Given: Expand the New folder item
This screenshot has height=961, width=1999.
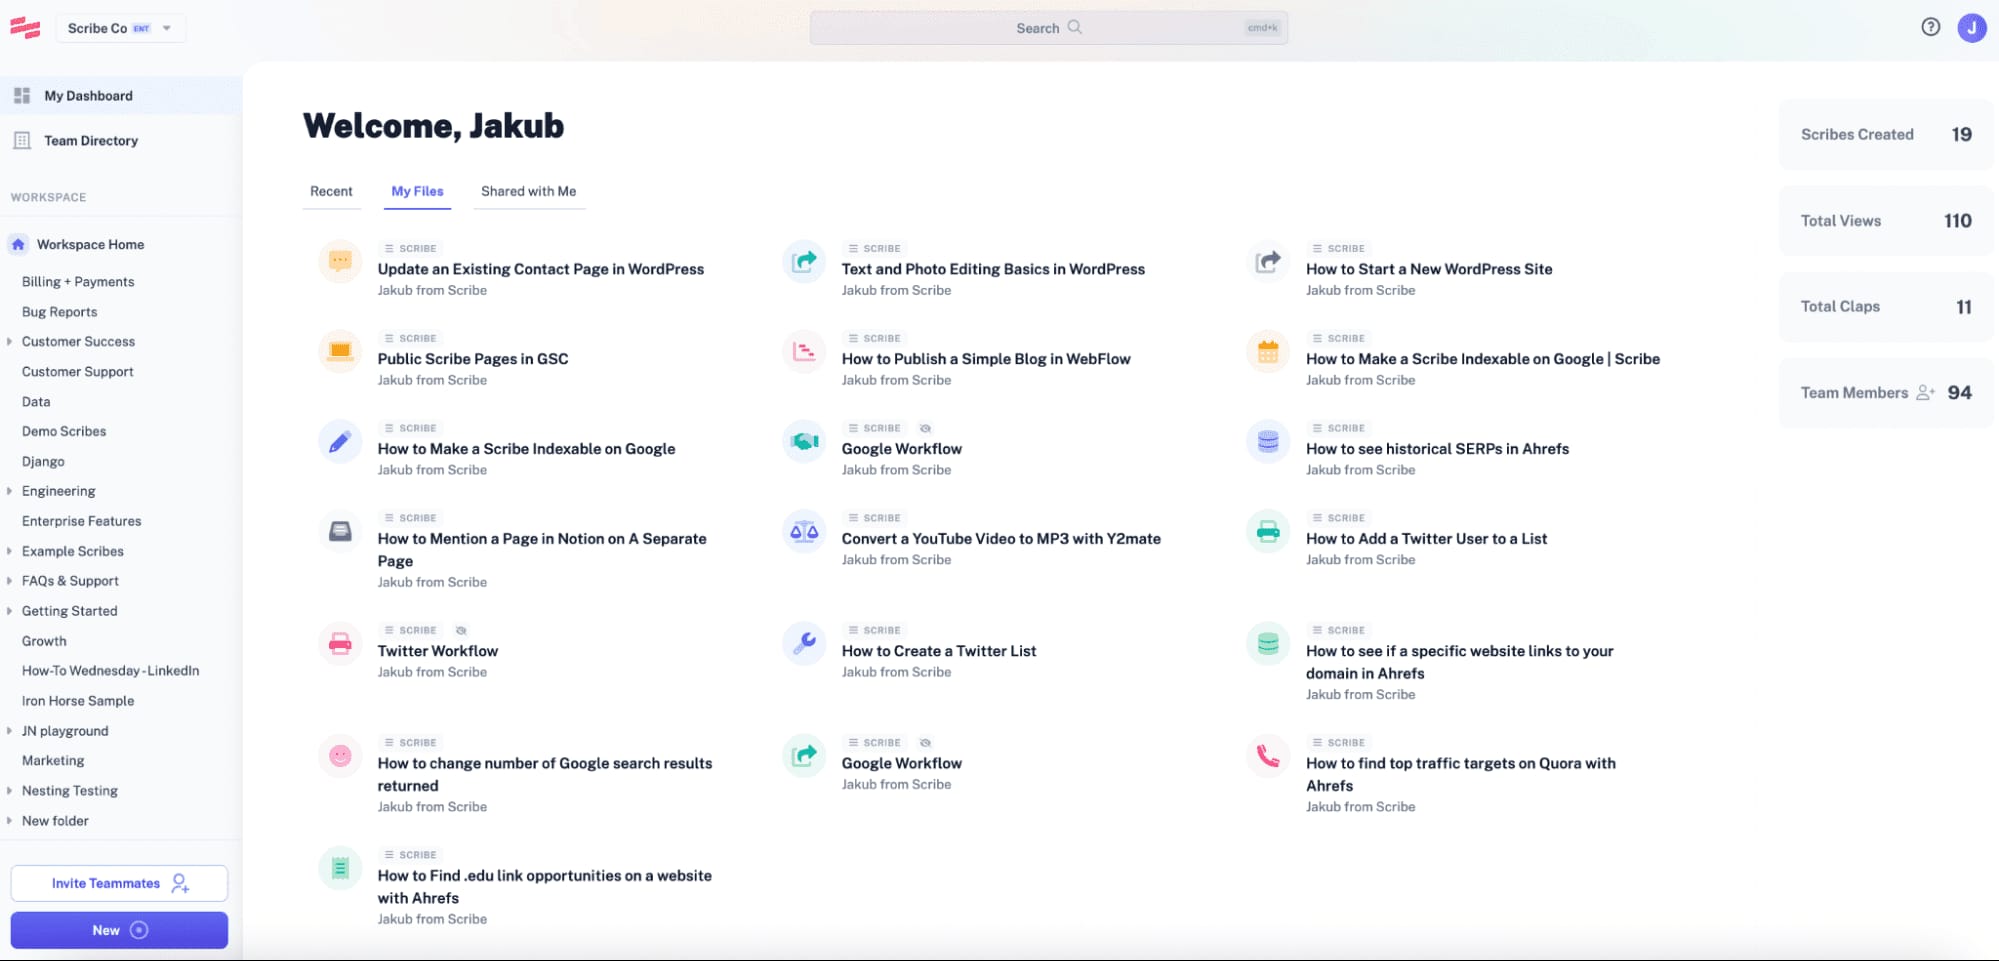Looking at the screenshot, I should [9, 821].
